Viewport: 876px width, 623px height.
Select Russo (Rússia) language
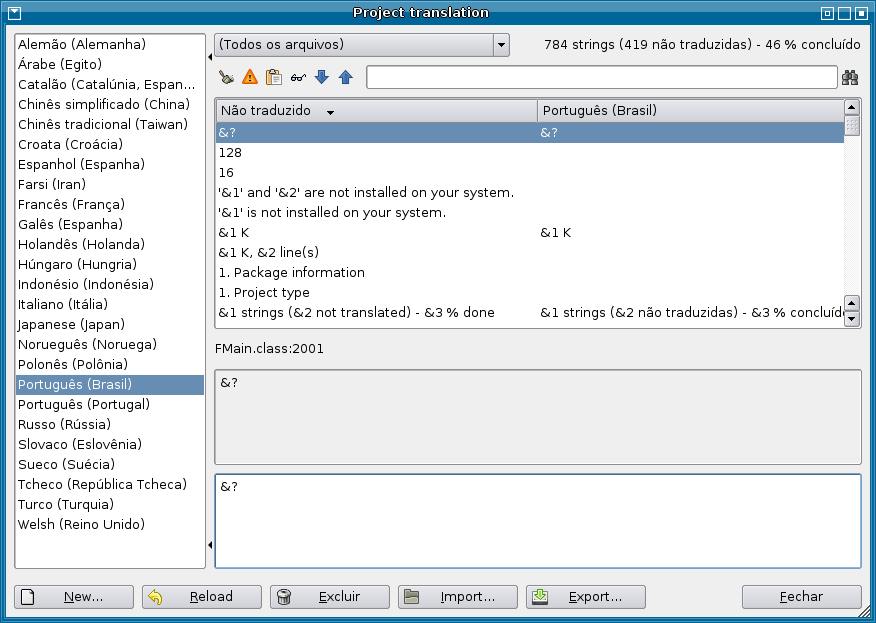click(110, 425)
